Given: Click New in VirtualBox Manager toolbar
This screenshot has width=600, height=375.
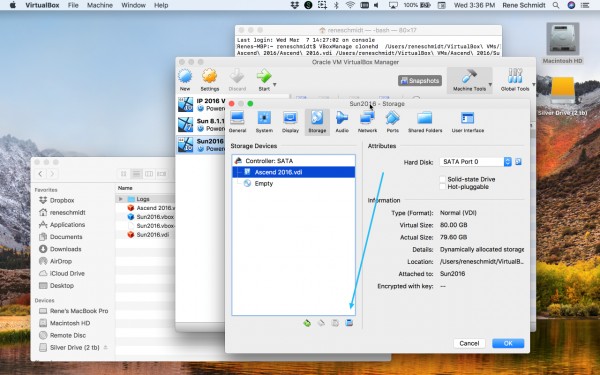Looking at the screenshot, I should click(185, 80).
